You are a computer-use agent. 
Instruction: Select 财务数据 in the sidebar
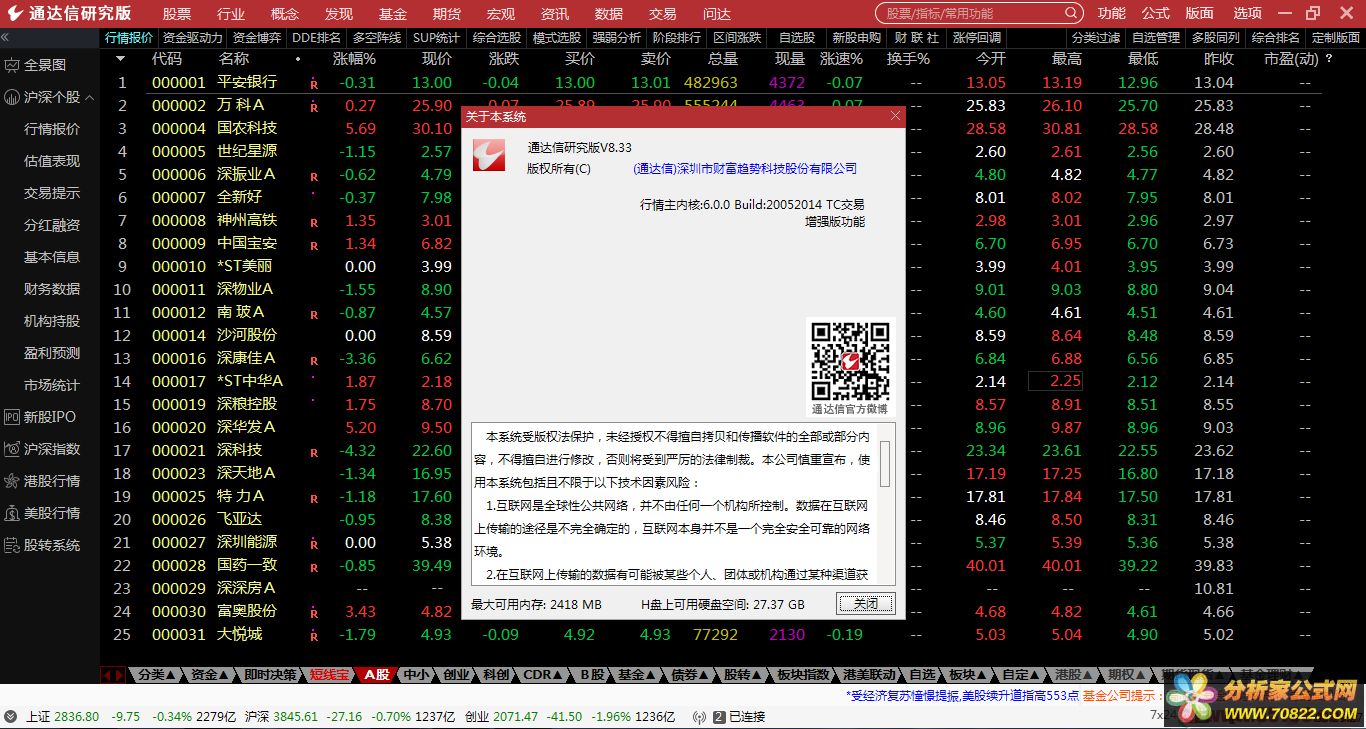52,289
